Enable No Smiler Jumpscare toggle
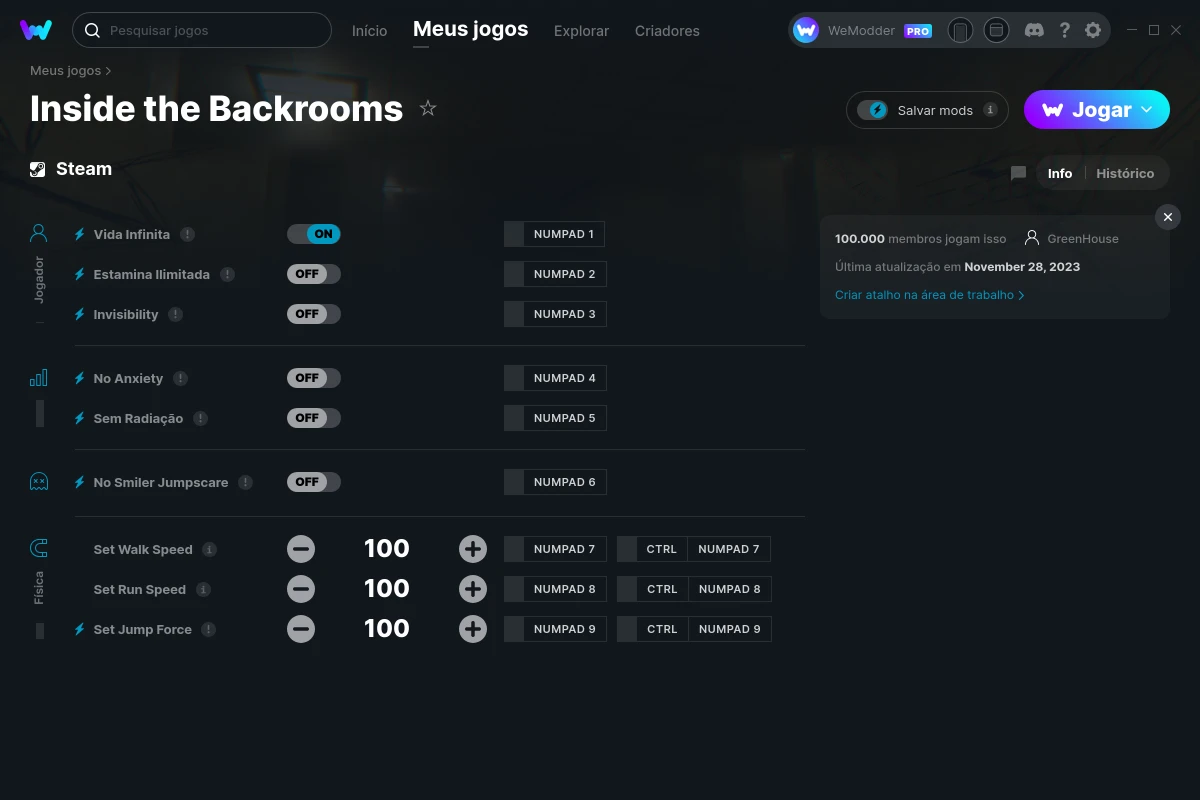This screenshot has height=800, width=1200. tap(314, 482)
